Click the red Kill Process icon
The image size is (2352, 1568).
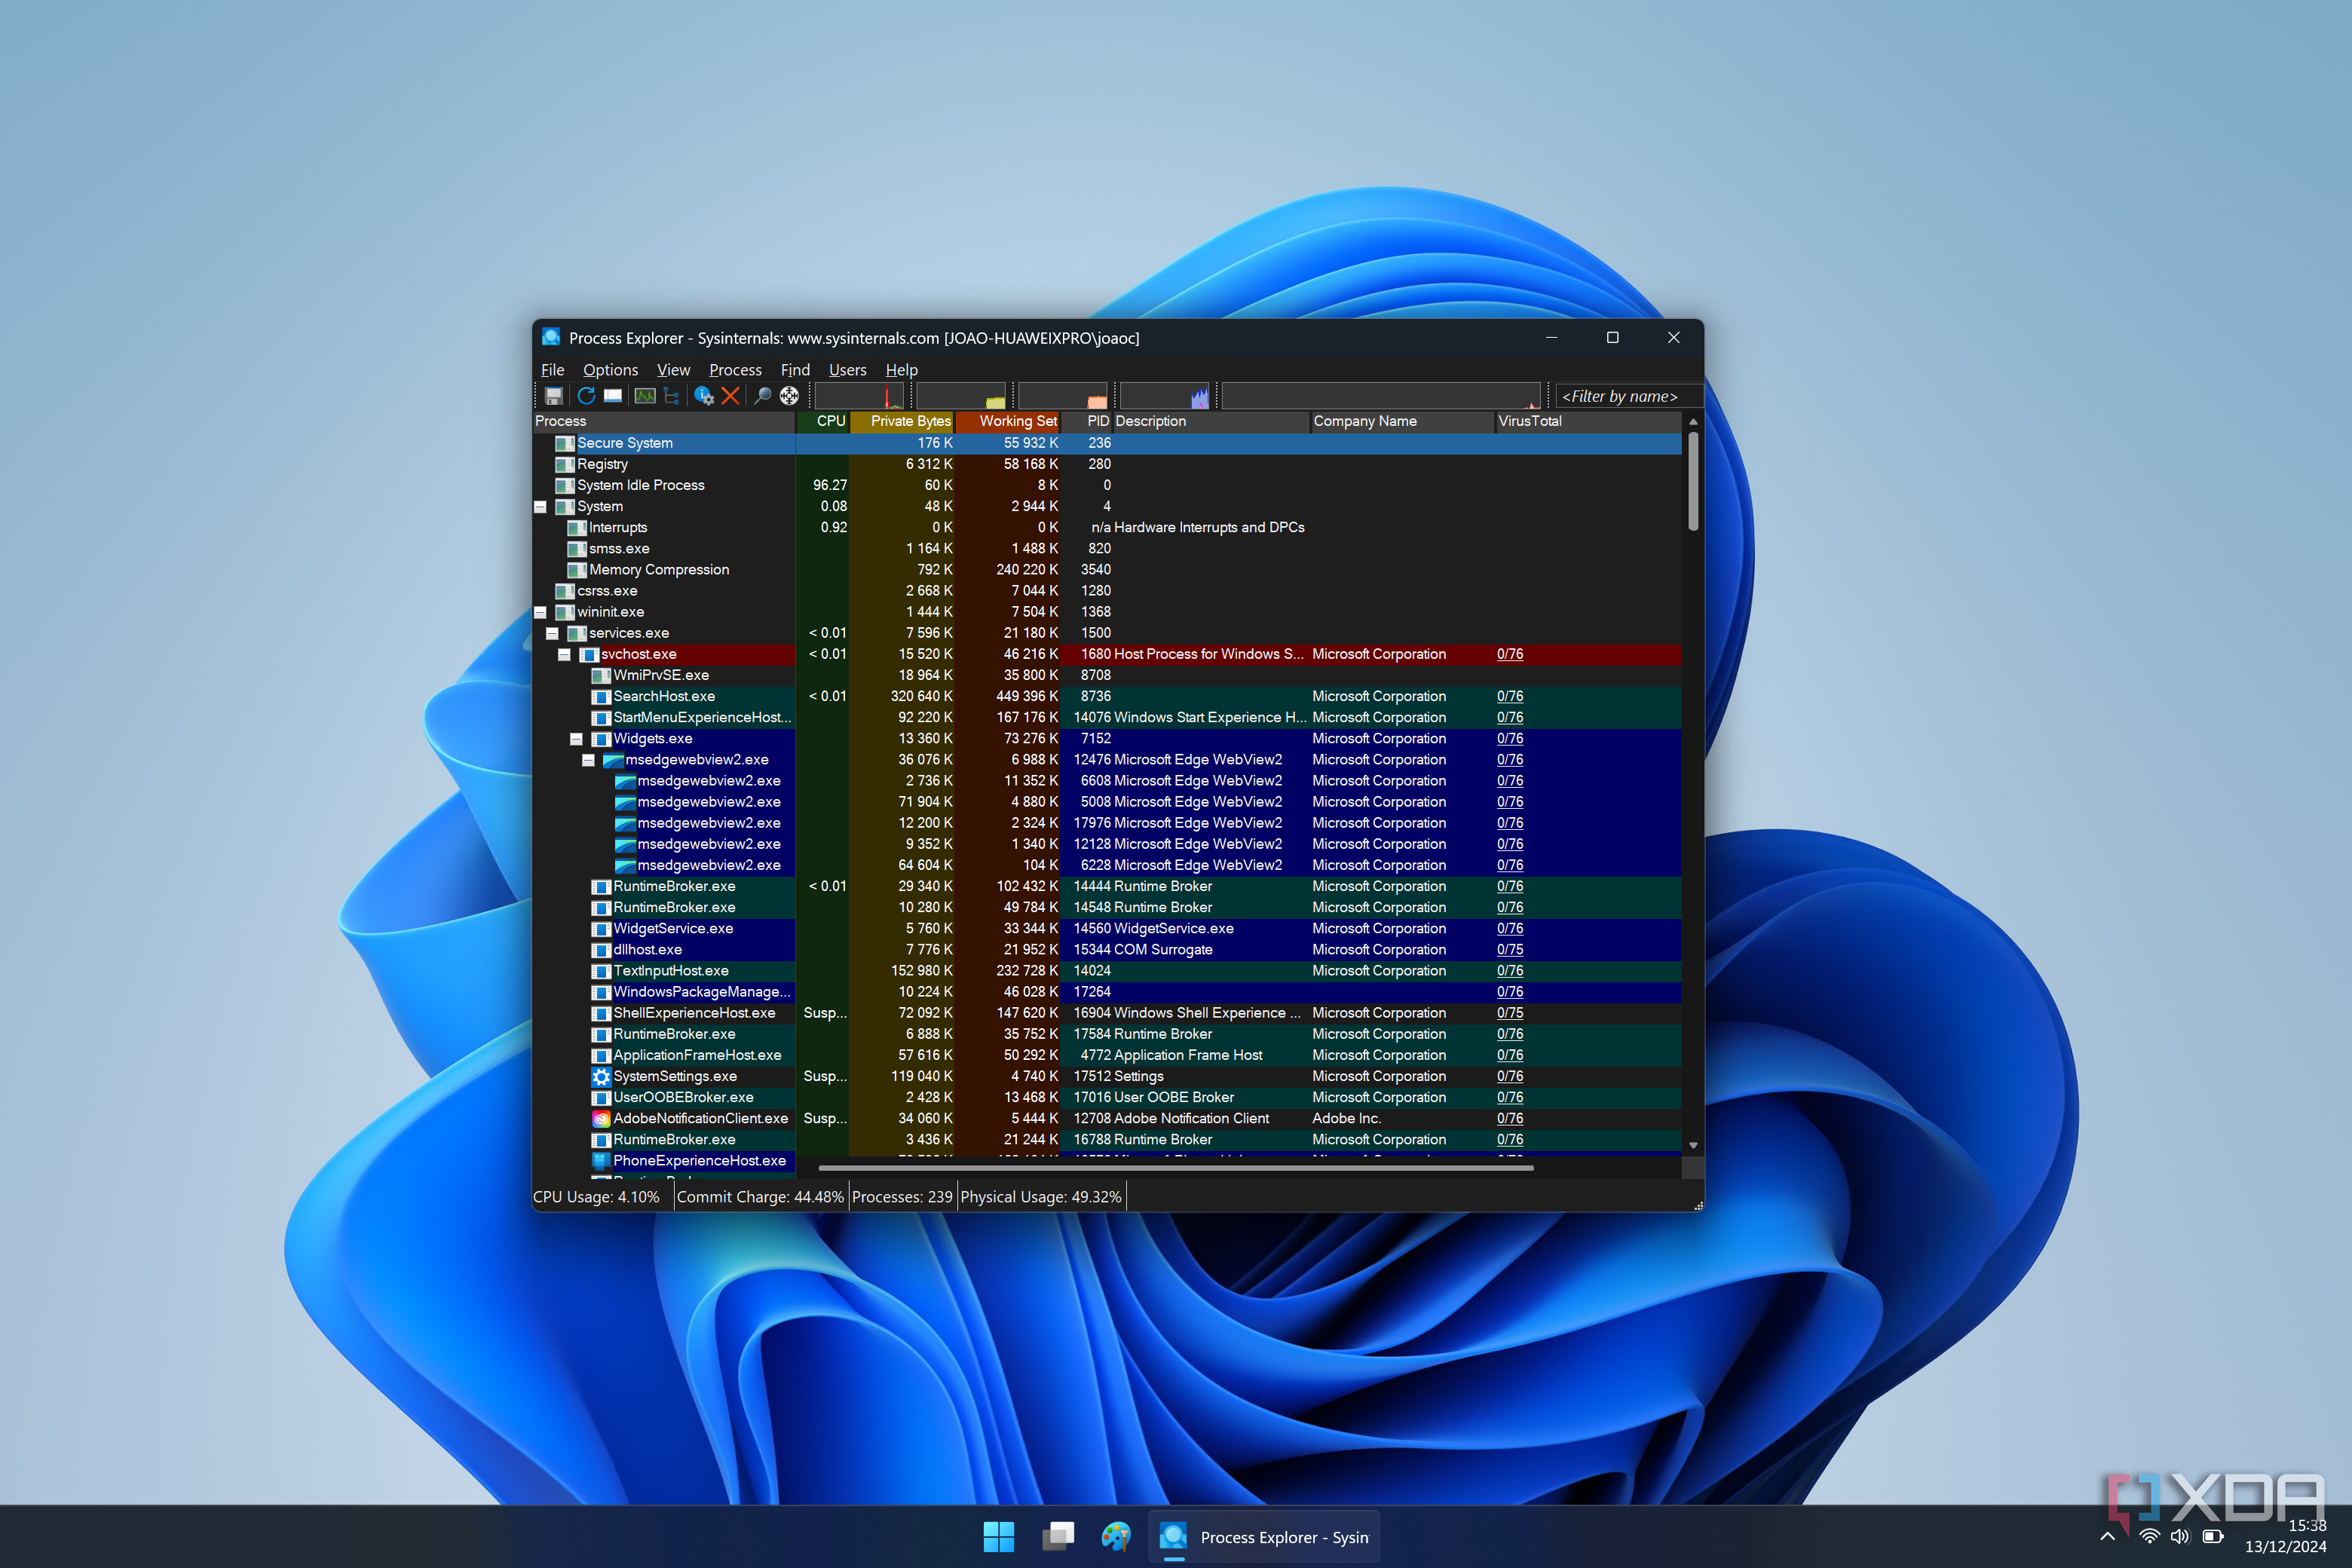tap(731, 396)
